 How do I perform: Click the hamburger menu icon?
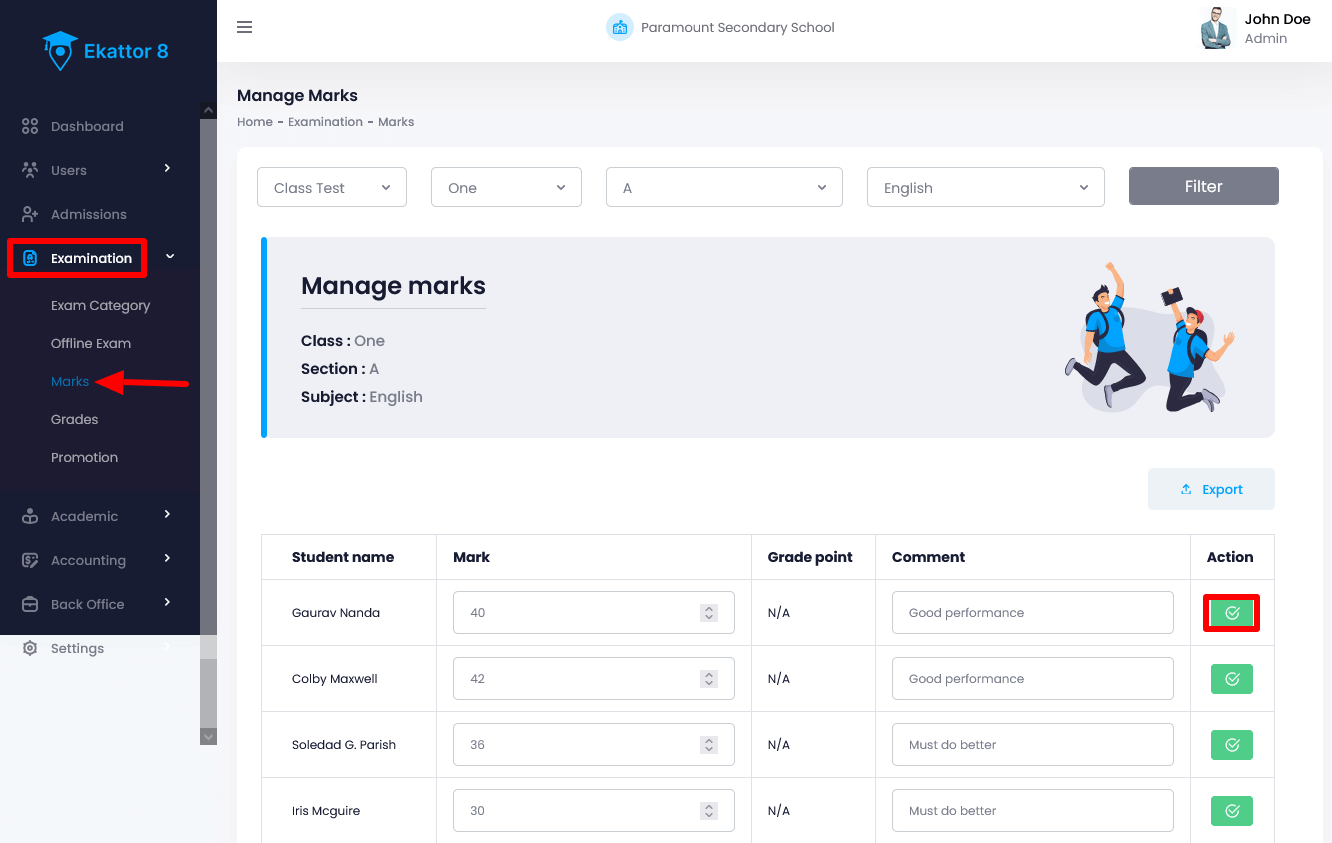244,27
